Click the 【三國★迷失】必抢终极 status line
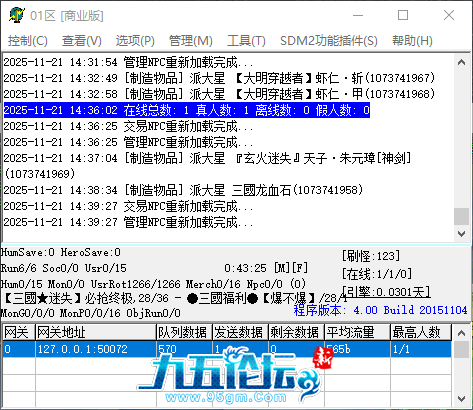This screenshot has width=473, height=410. coord(175,298)
